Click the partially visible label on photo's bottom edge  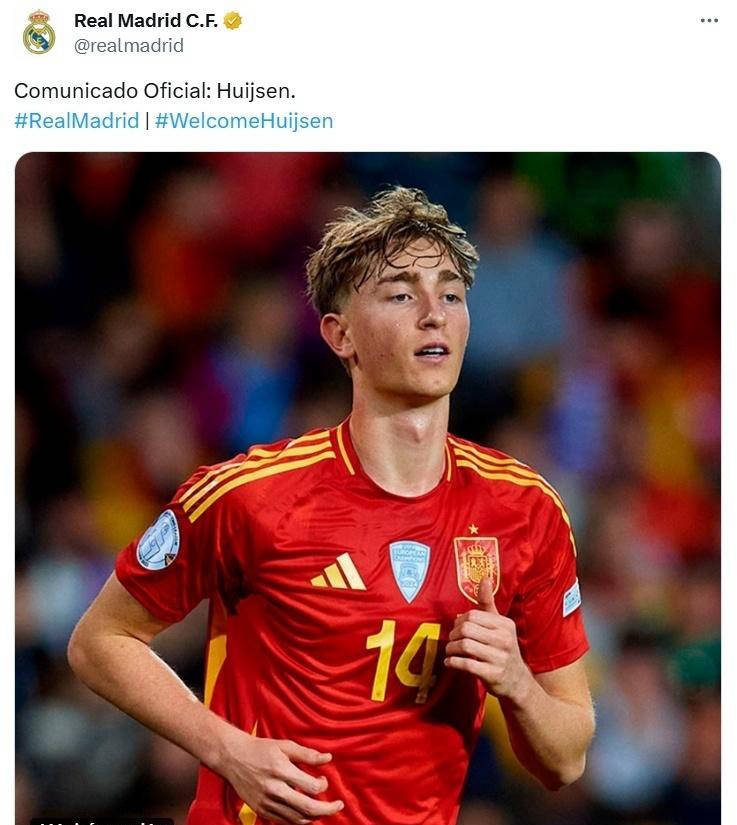[101, 821]
